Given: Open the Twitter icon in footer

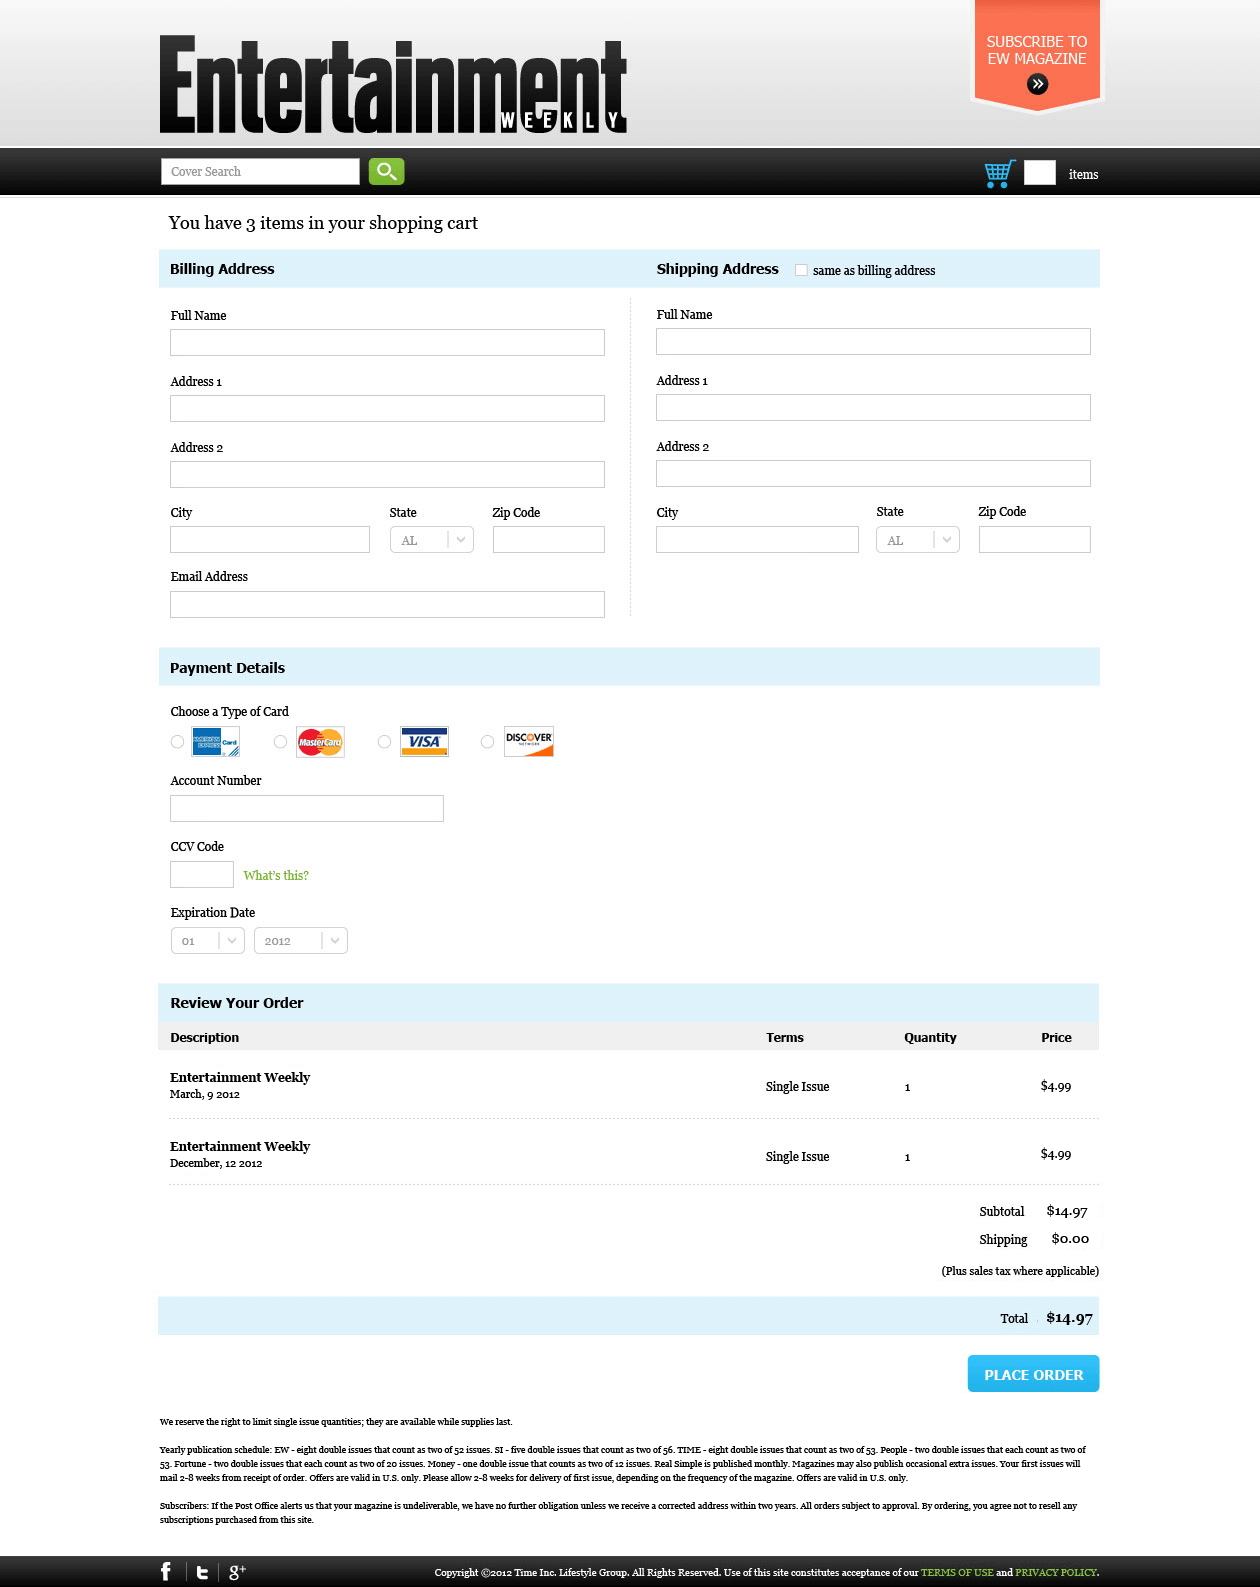Looking at the screenshot, I should click(202, 1572).
